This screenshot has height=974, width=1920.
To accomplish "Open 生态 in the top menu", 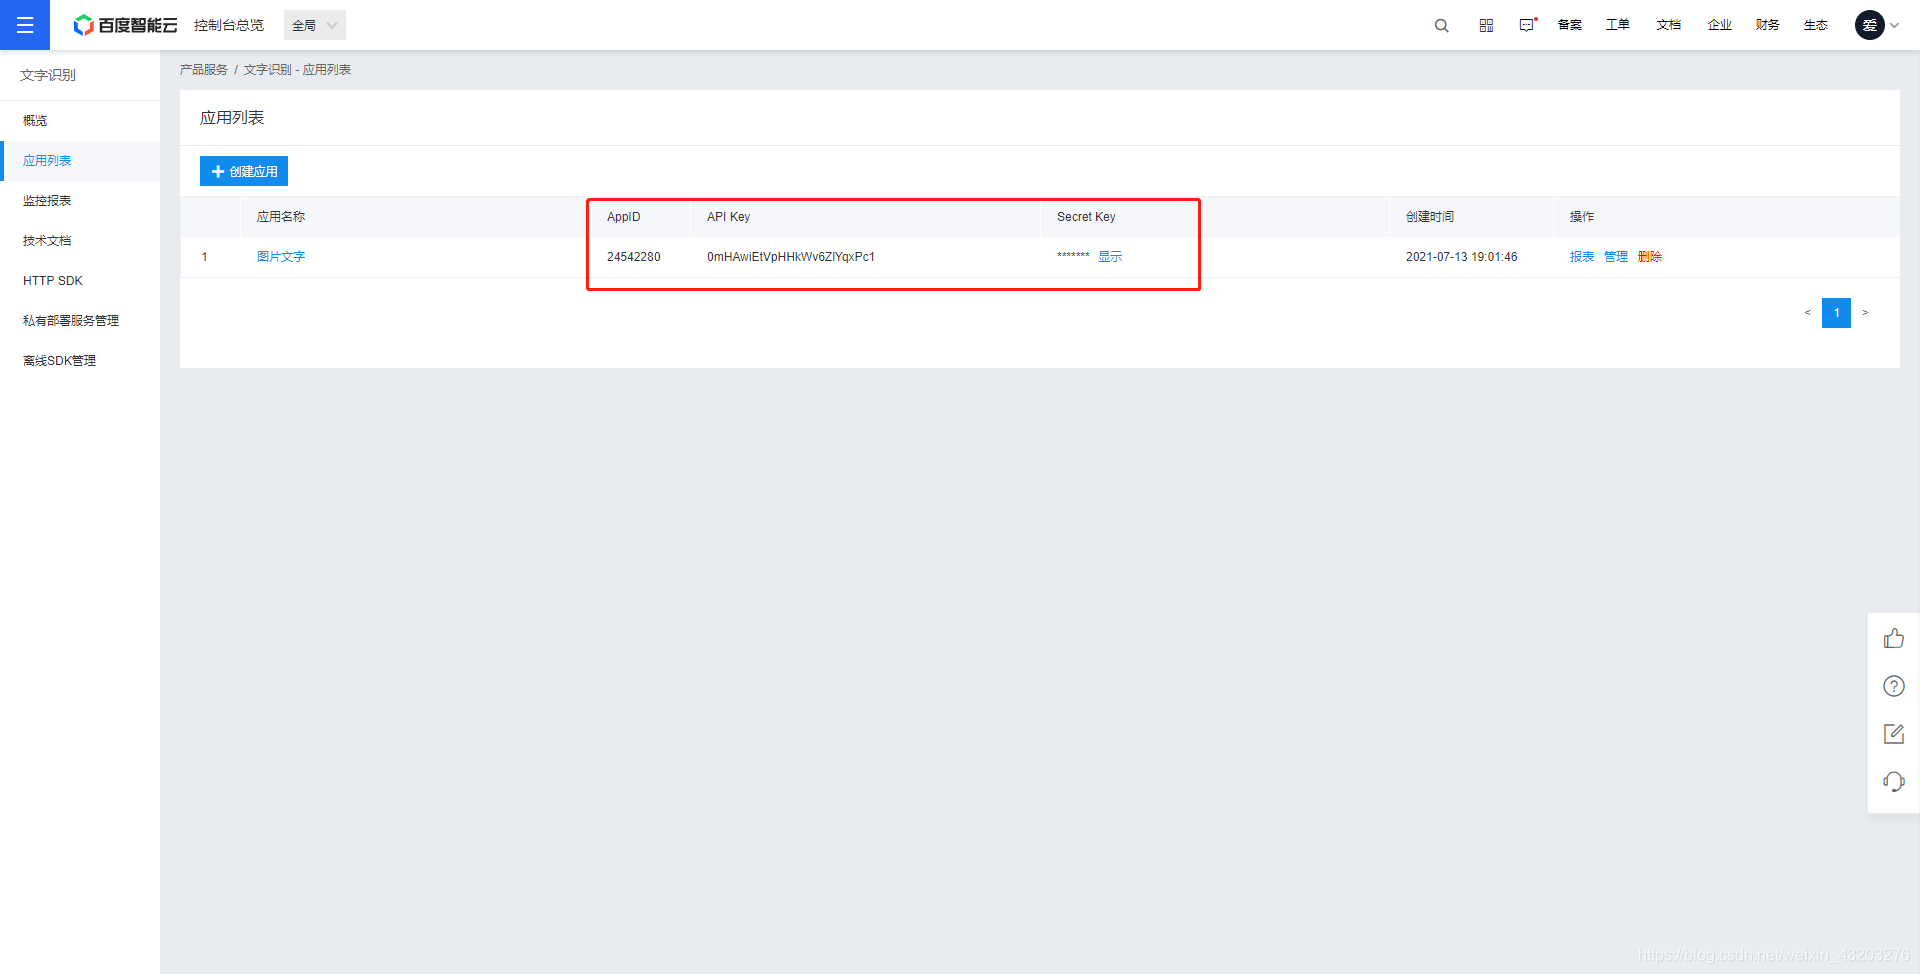I will pyautogui.click(x=1816, y=25).
